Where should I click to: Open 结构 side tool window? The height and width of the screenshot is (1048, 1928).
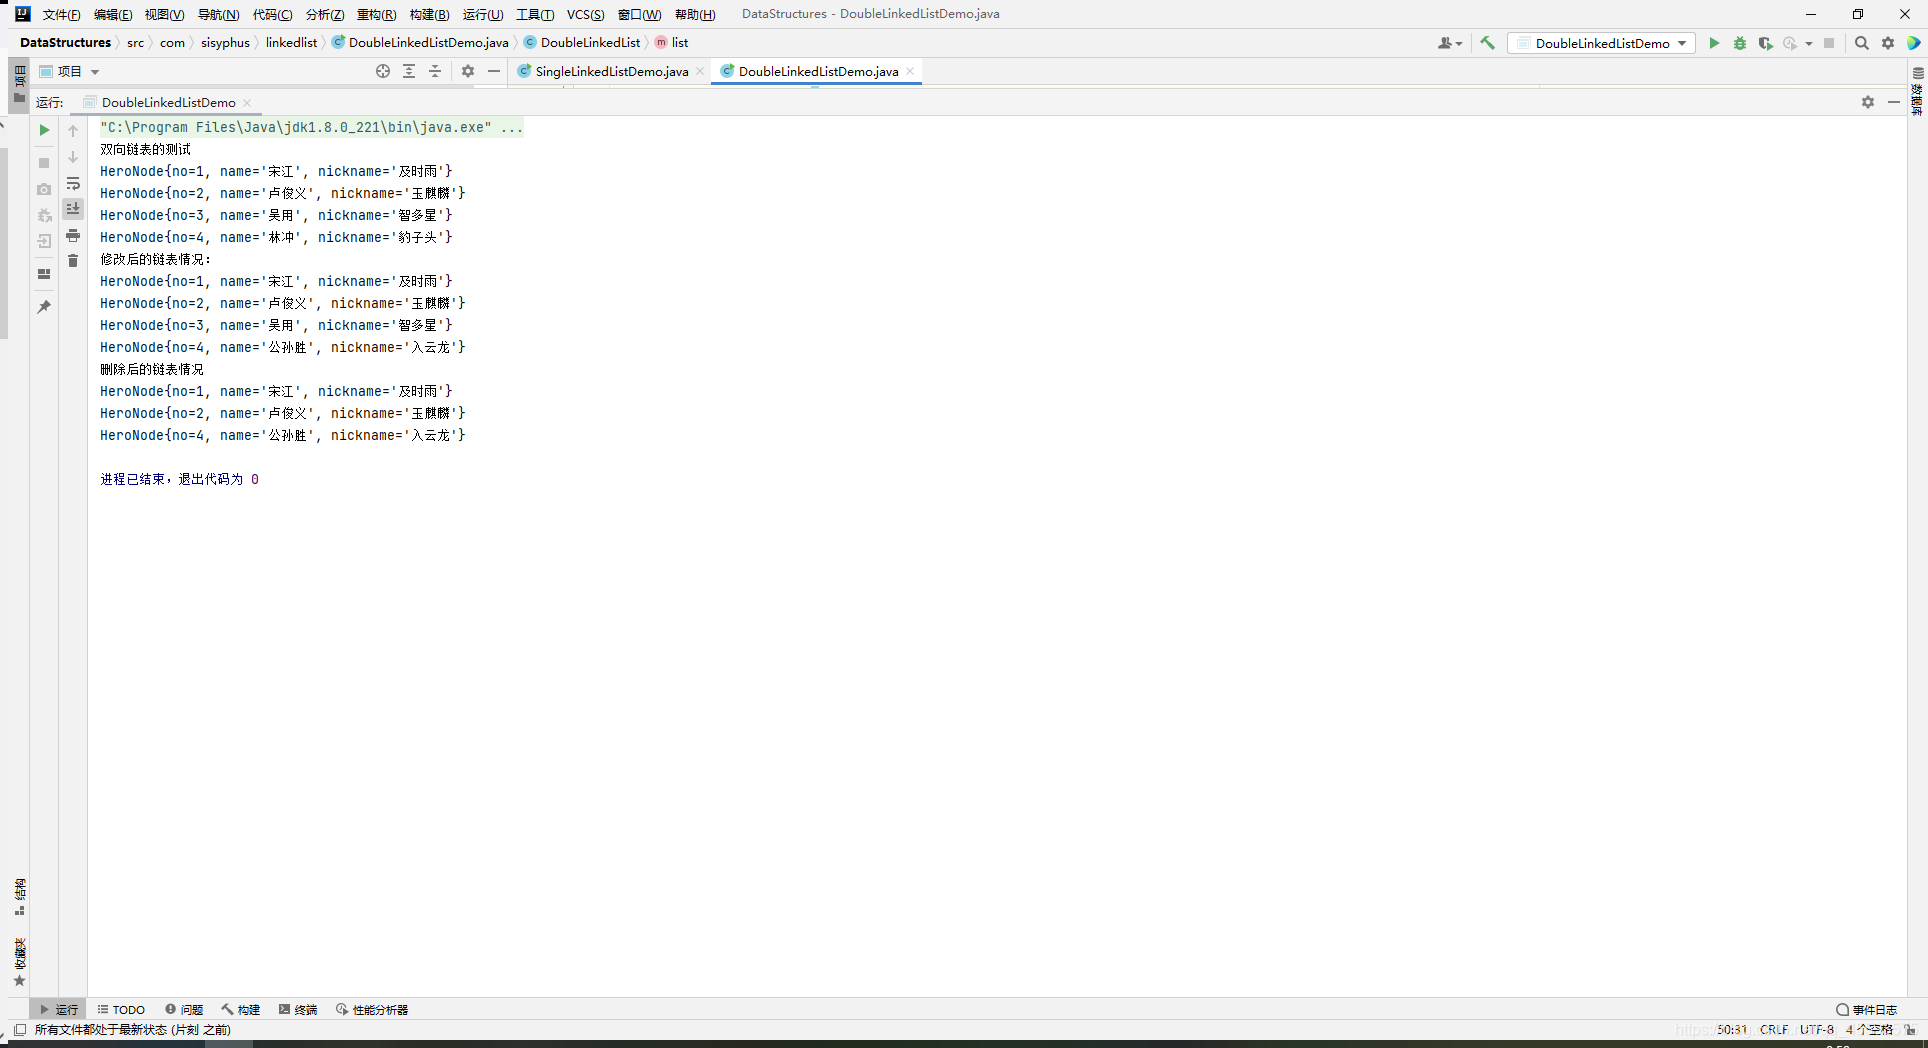tap(19, 897)
